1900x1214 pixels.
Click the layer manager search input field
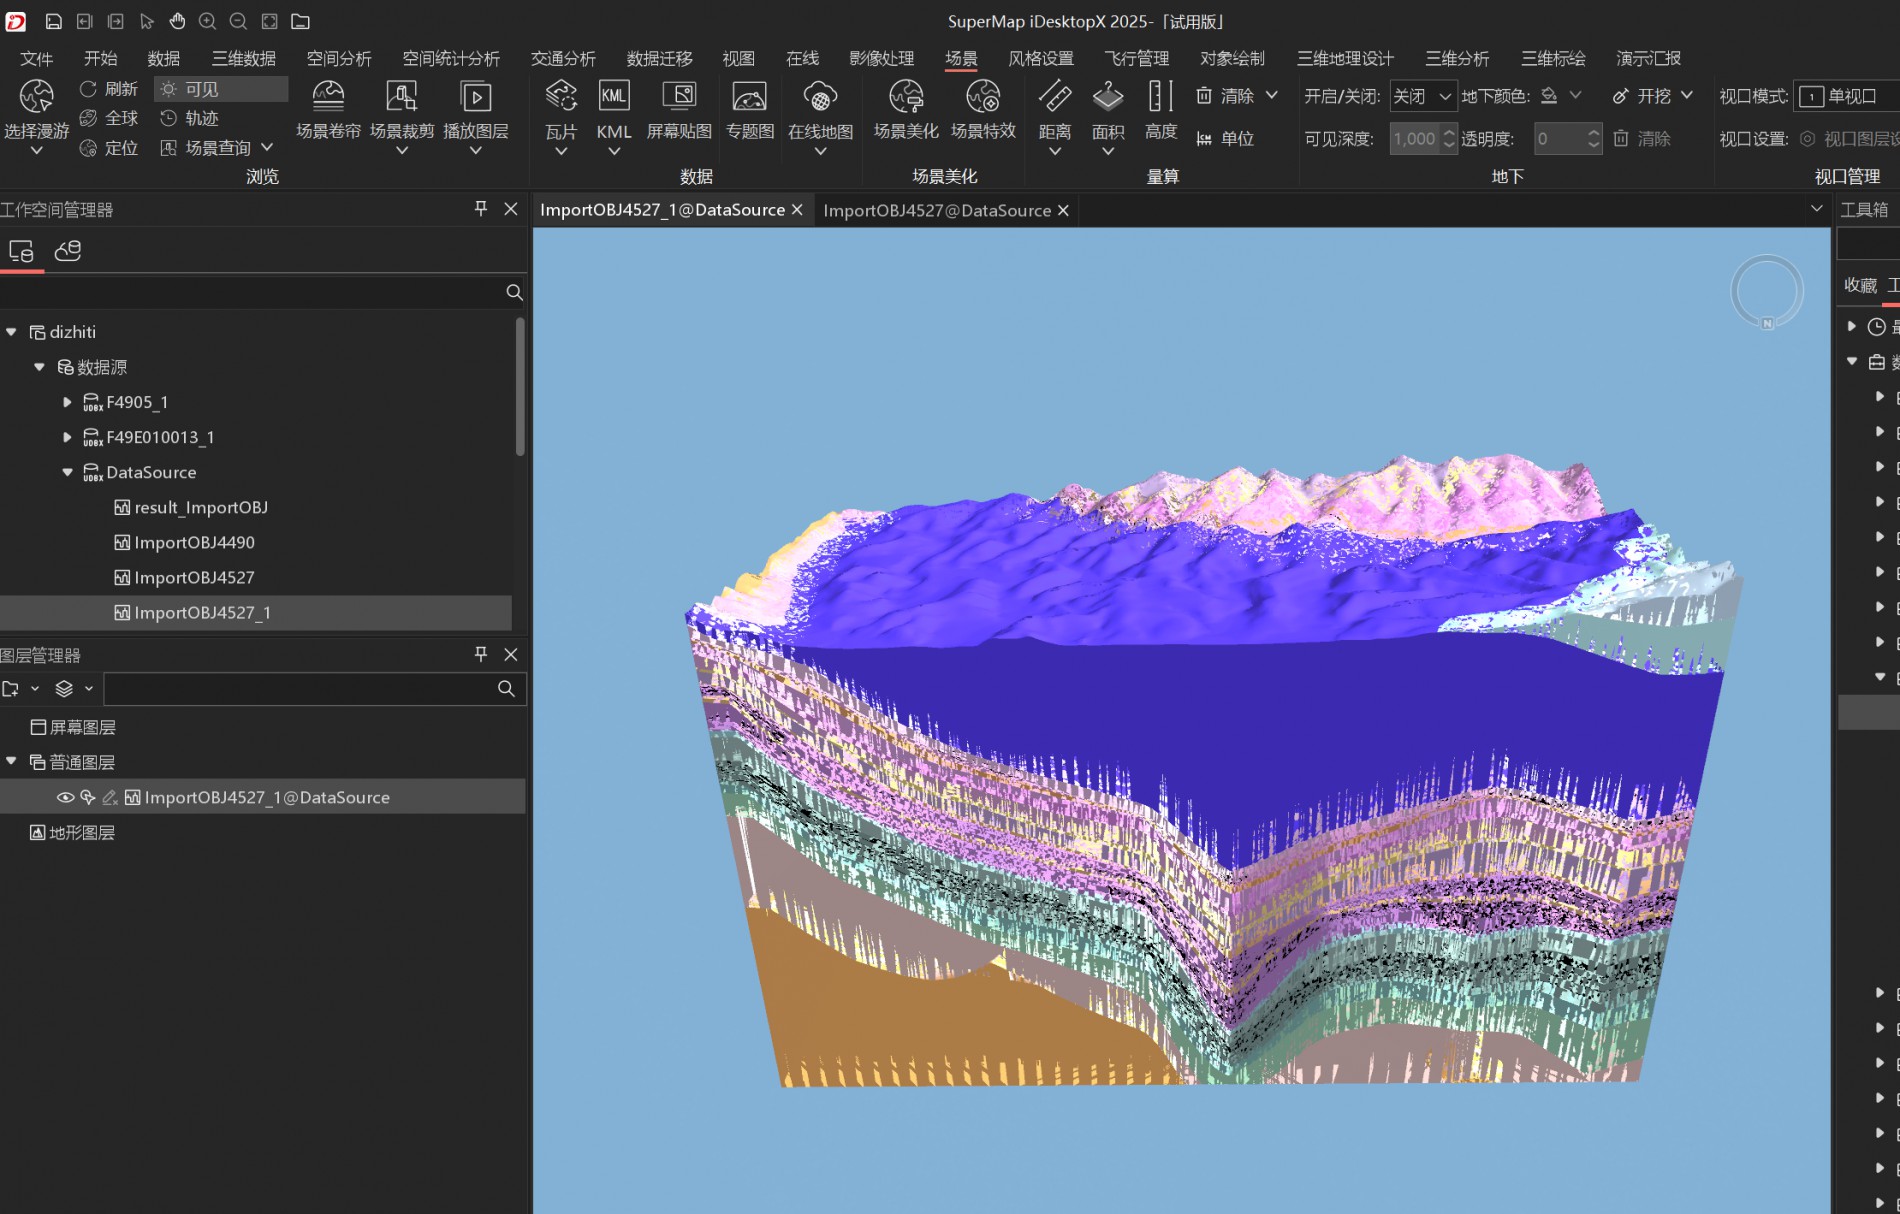pyautogui.click(x=300, y=688)
